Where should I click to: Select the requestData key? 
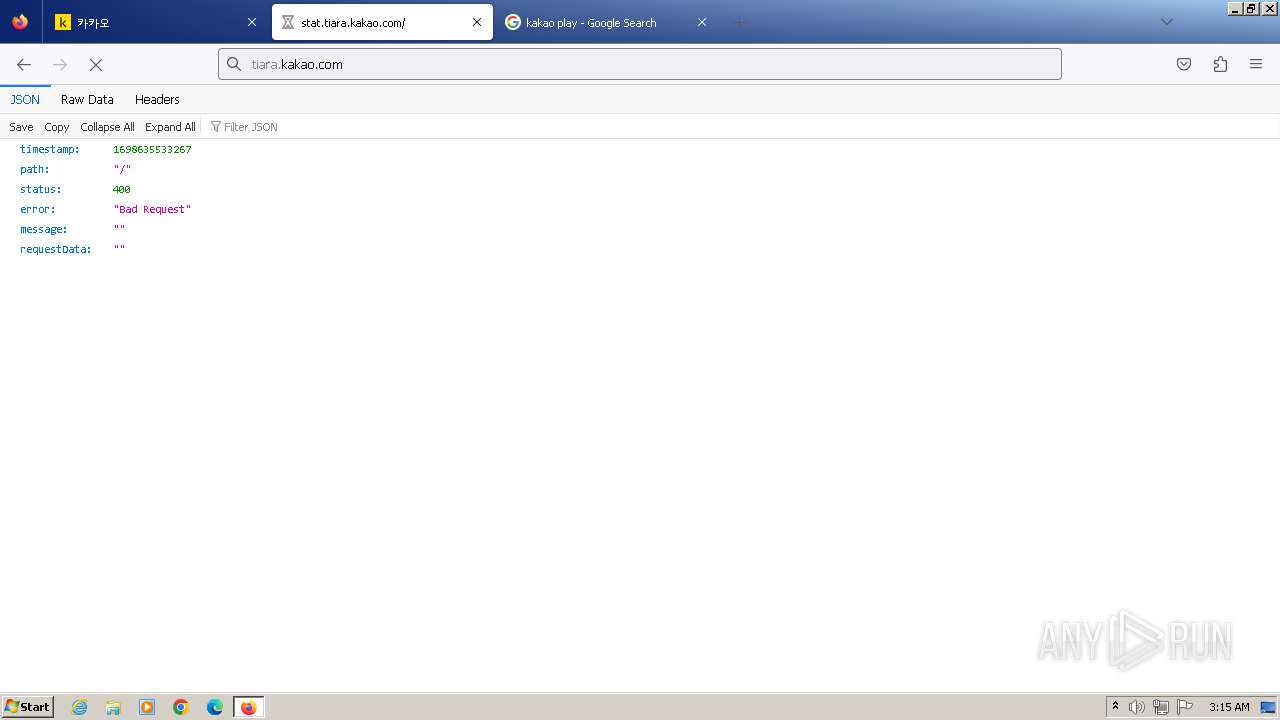pyautogui.click(x=56, y=249)
